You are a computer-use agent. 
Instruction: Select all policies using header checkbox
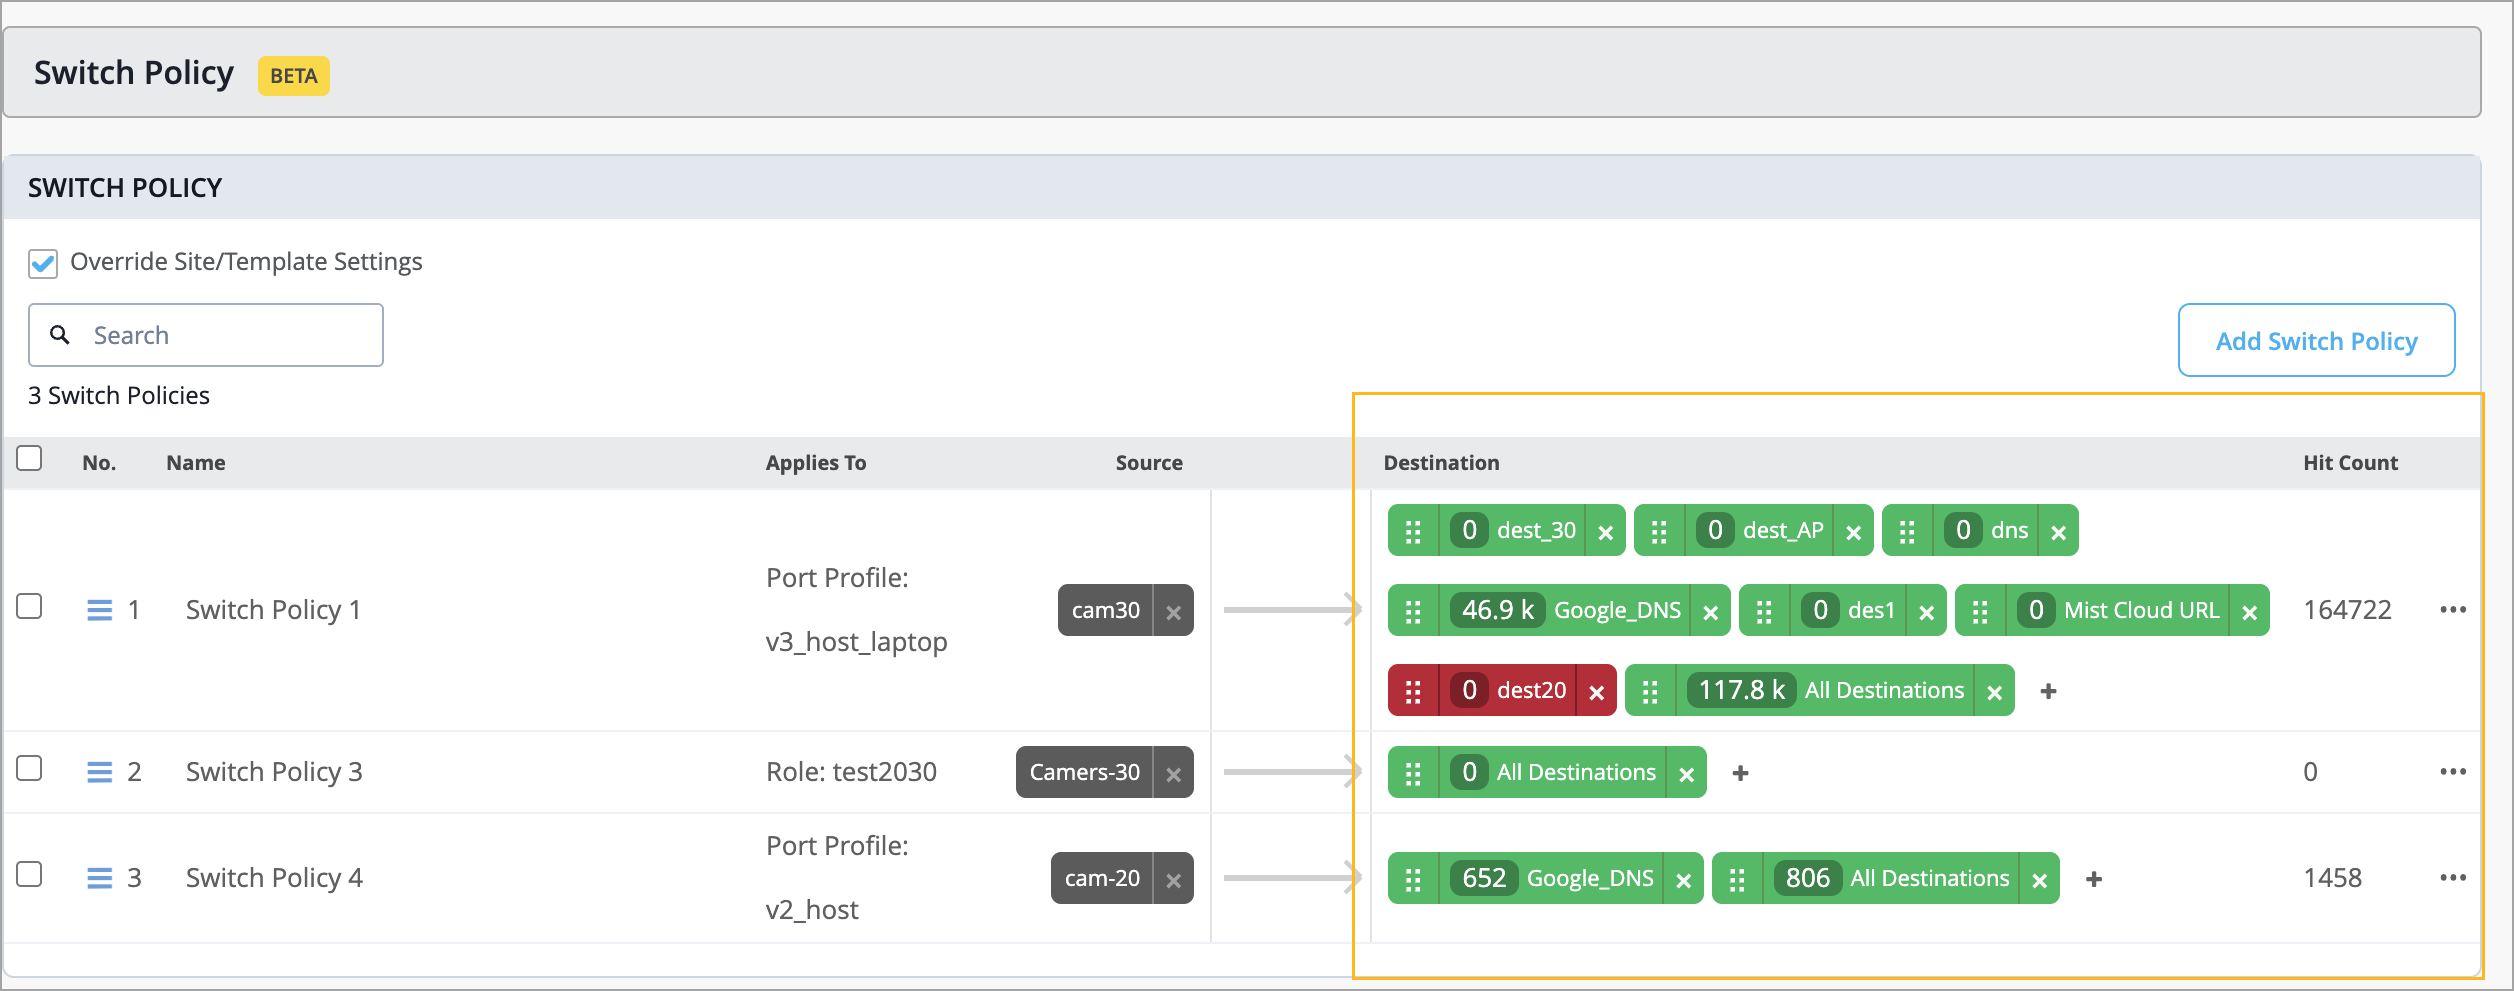click(x=29, y=458)
